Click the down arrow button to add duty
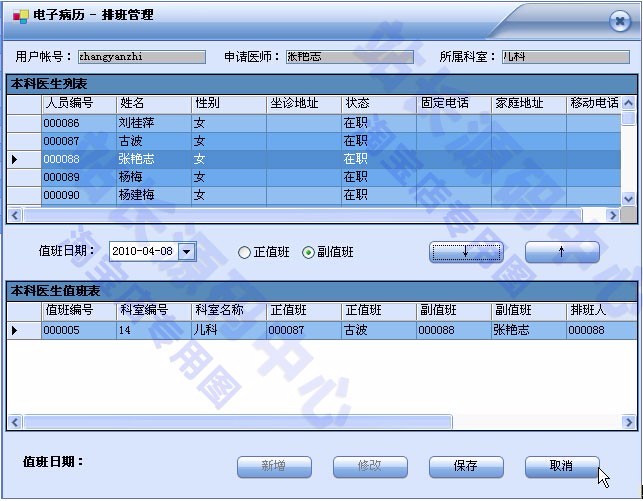This screenshot has width=643, height=501. [466, 252]
